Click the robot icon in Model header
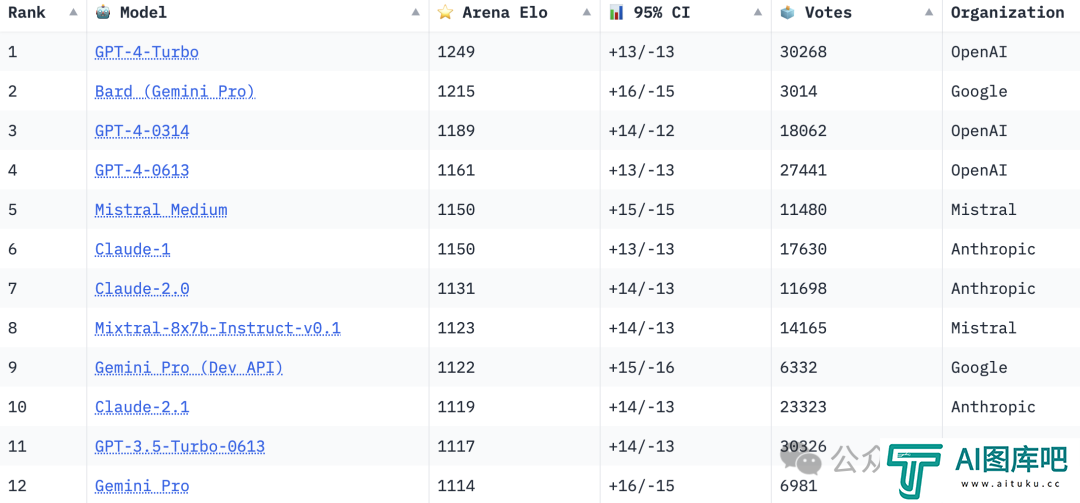1080x503 pixels. [103, 12]
